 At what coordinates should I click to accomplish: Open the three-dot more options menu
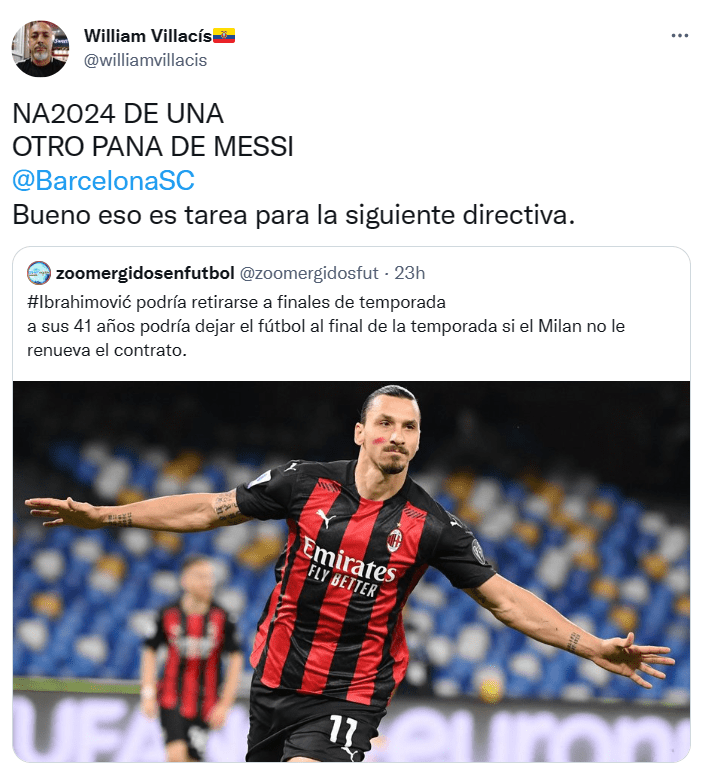[679, 36]
